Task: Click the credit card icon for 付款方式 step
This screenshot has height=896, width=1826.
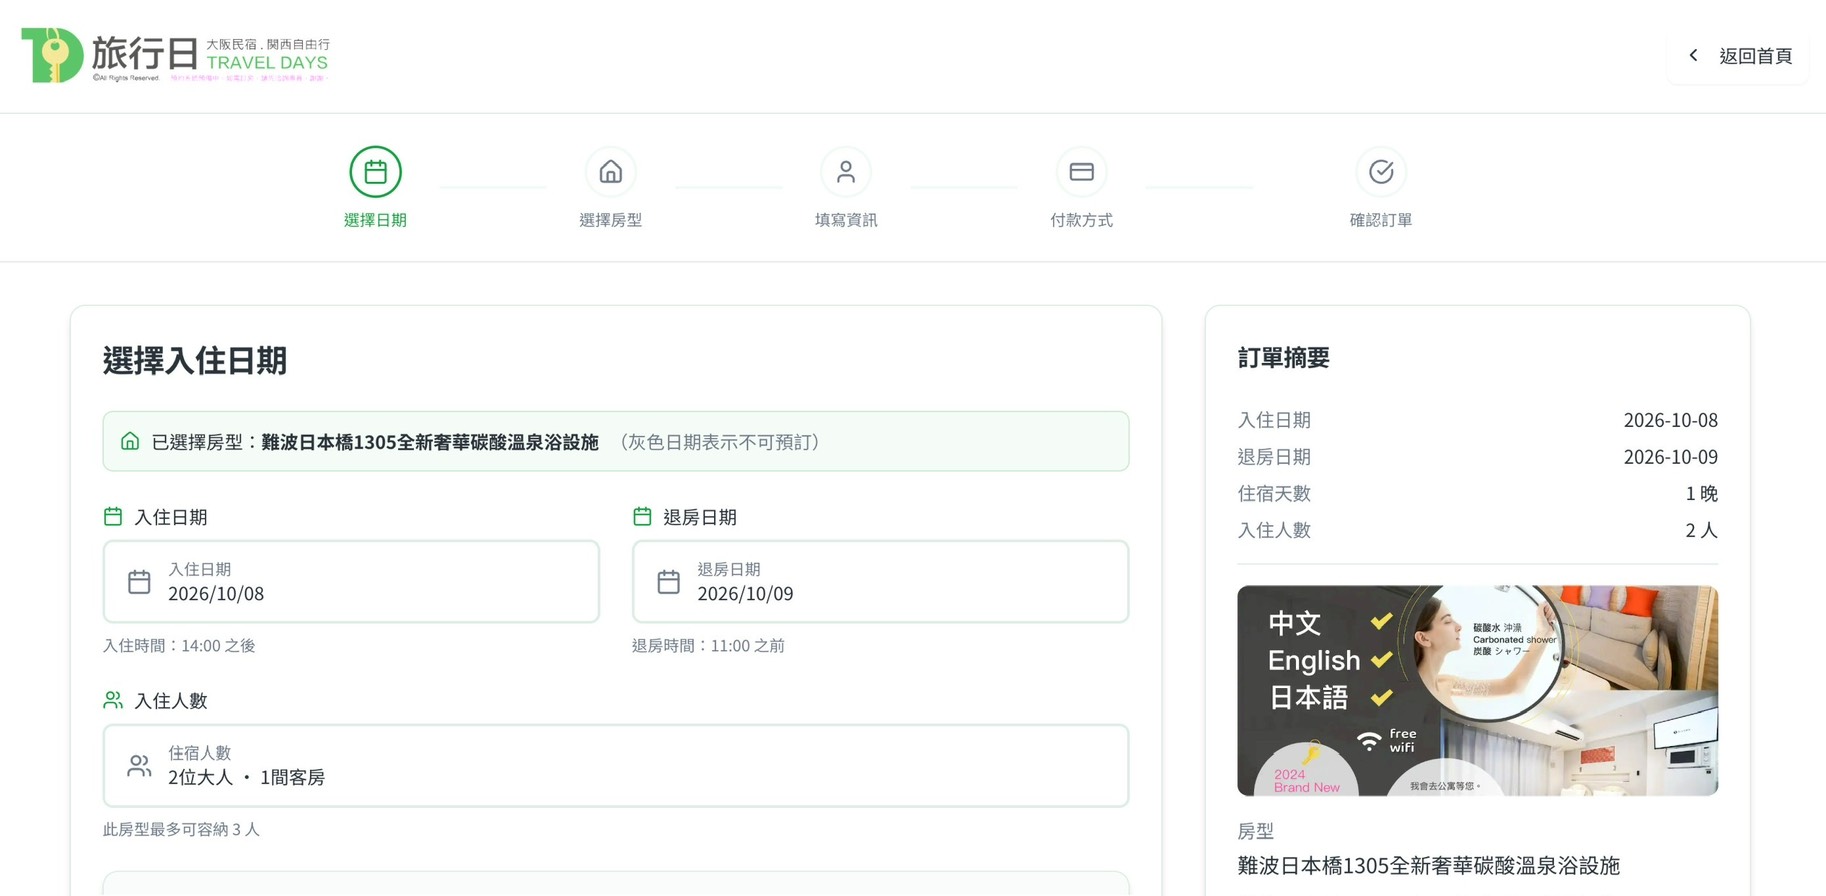Action: click(x=1081, y=172)
